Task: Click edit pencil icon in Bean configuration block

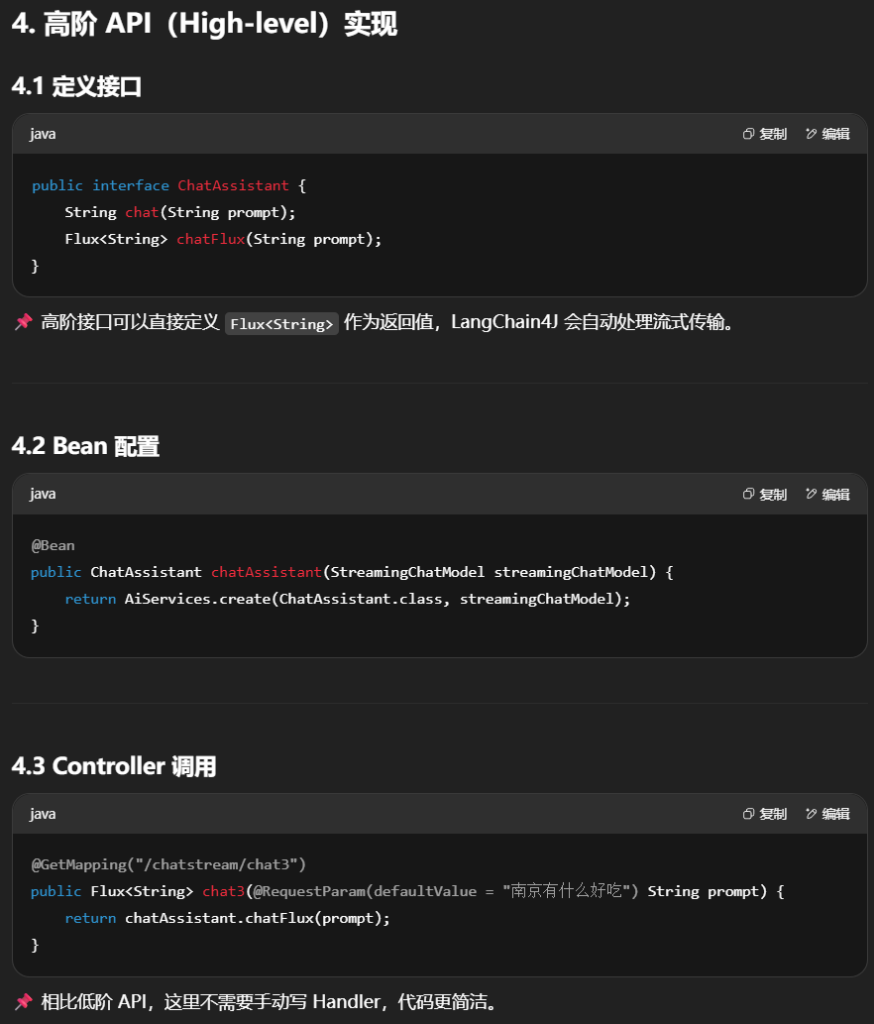Action: (811, 494)
